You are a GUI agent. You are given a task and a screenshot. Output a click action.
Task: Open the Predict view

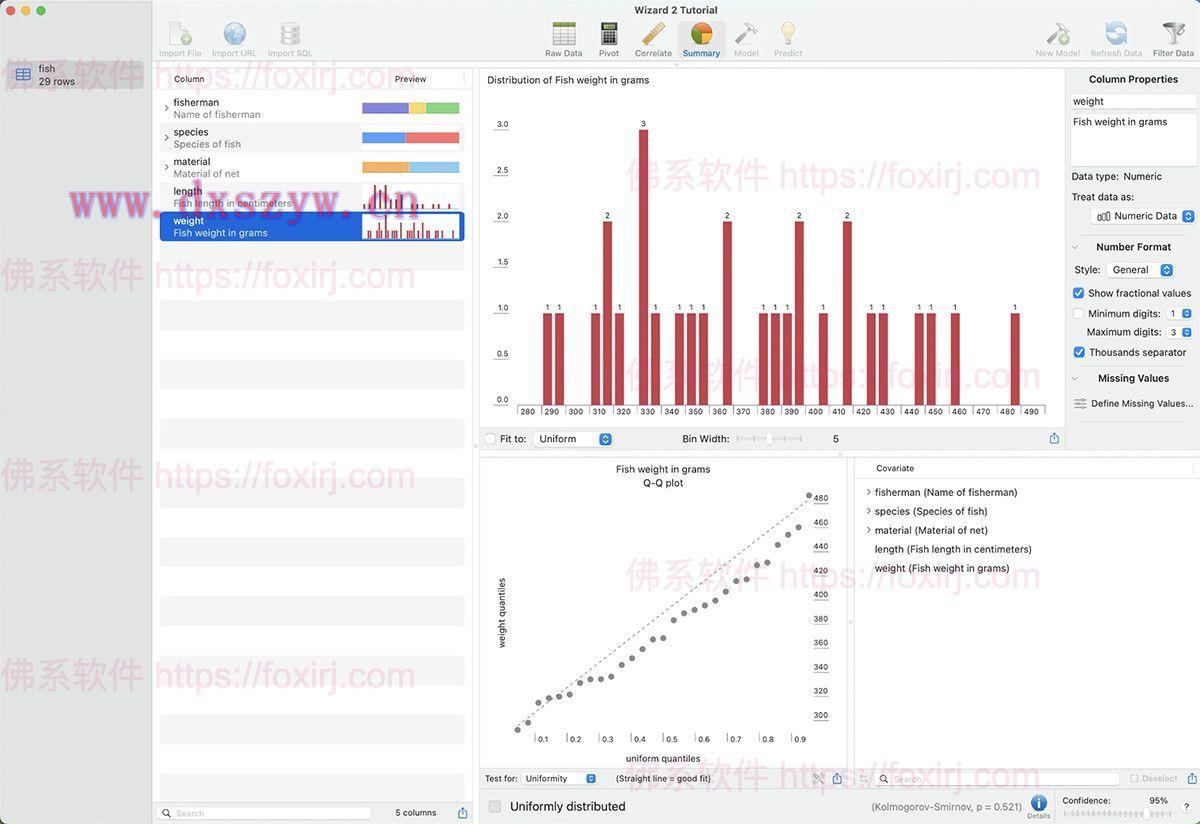coord(788,39)
